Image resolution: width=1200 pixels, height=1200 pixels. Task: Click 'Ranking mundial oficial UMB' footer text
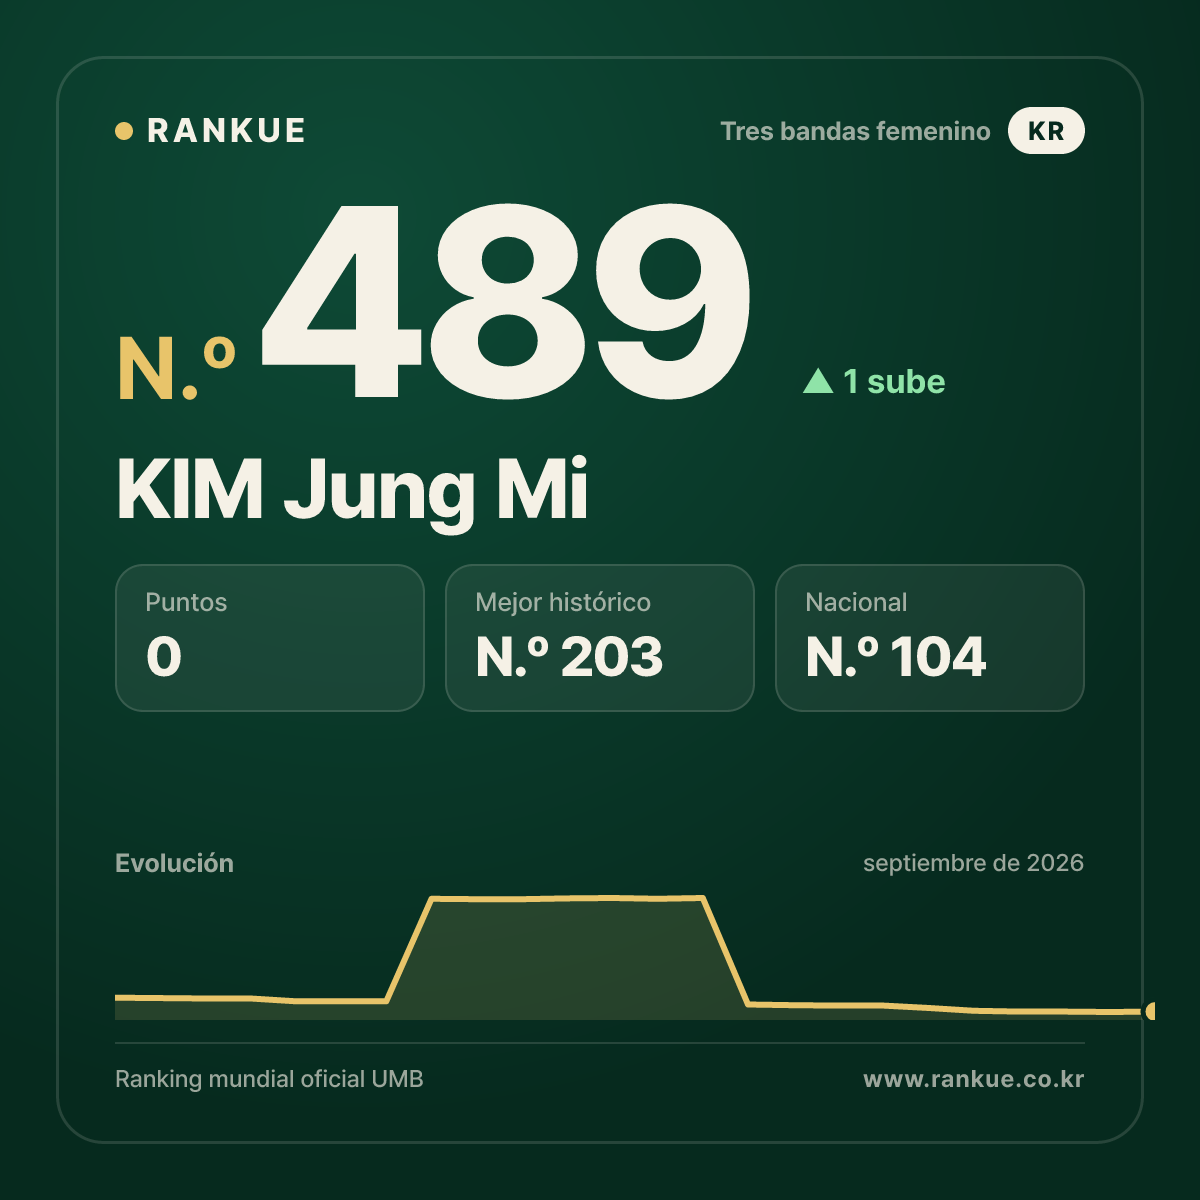pyautogui.click(x=269, y=1079)
